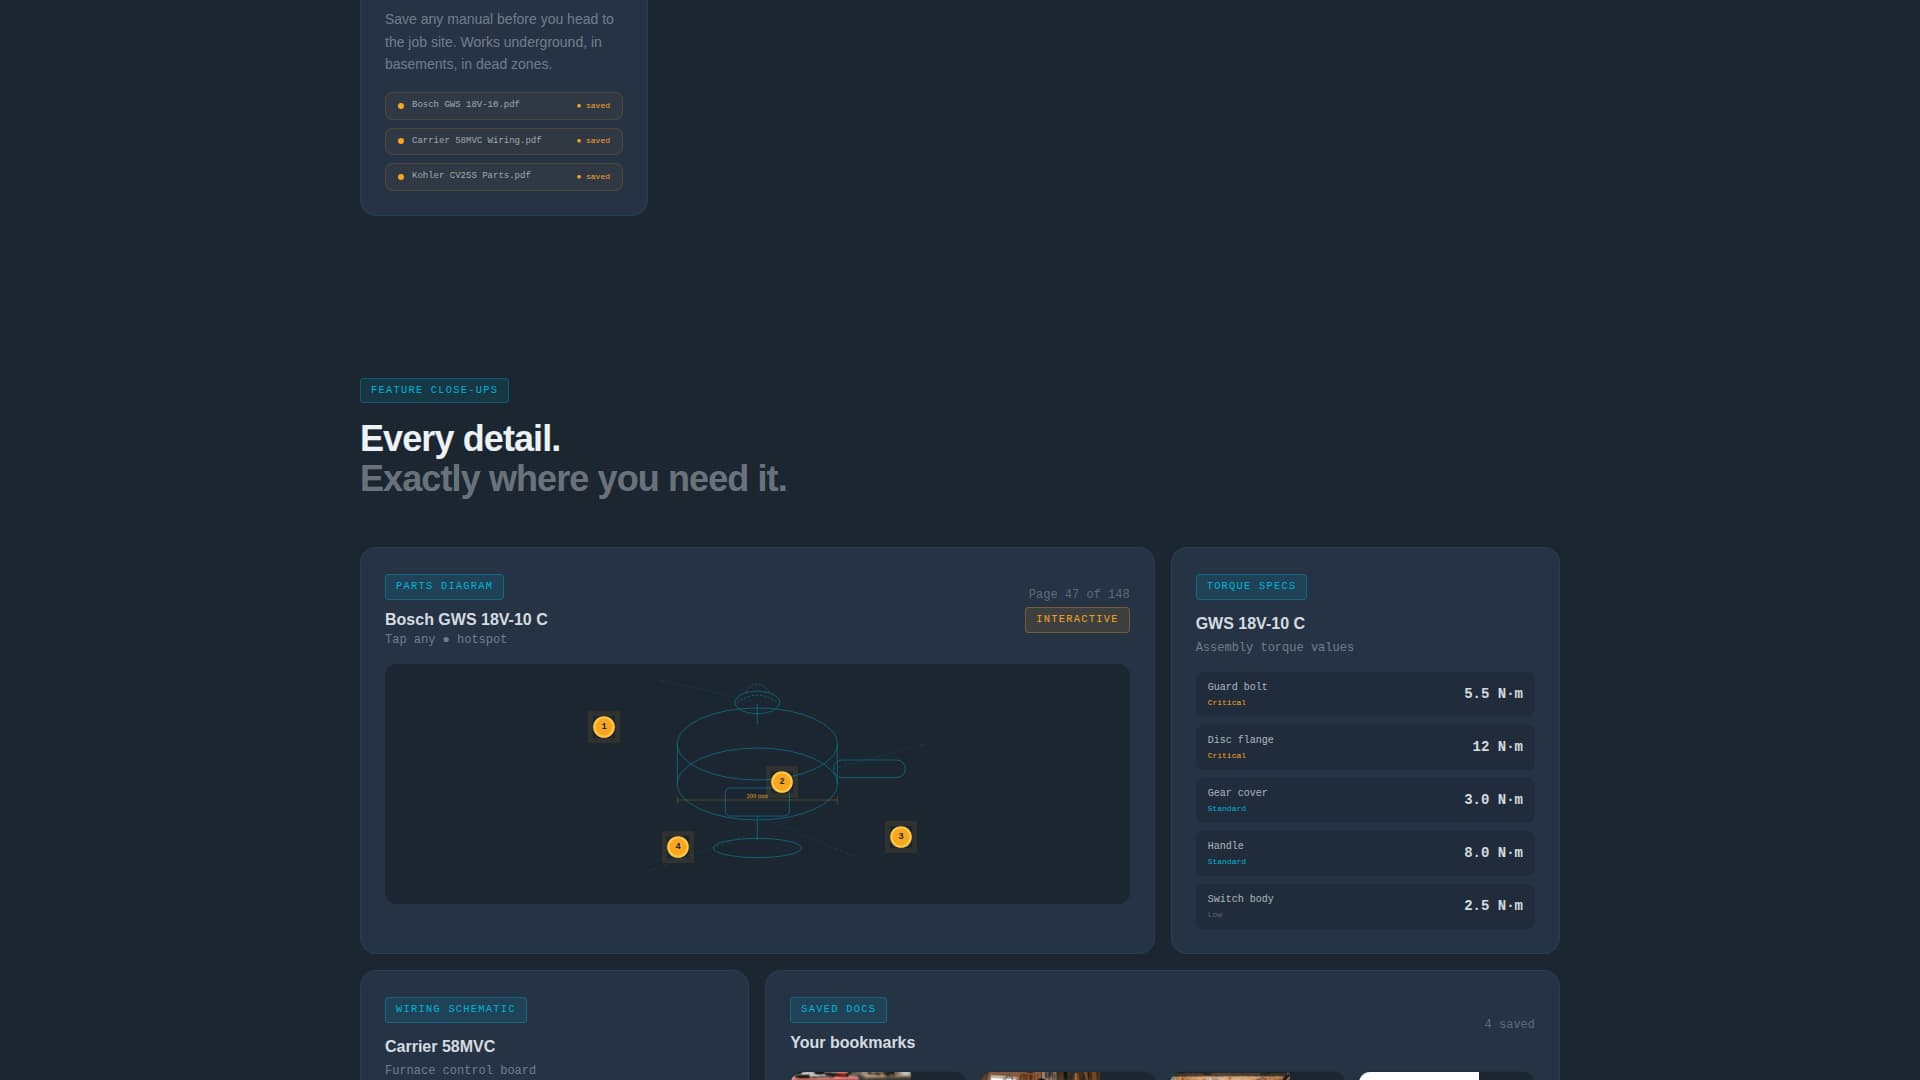
Task: Tap hotspot 4 on the parts diagram
Action: (x=678, y=847)
